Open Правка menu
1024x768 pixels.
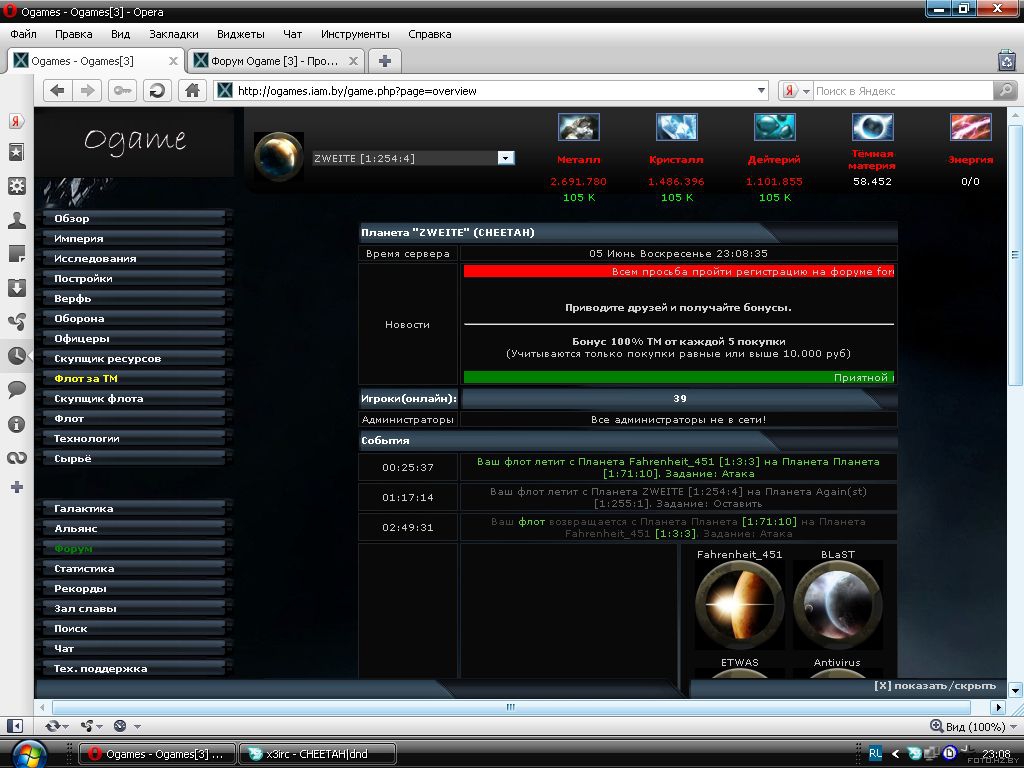click(74, 34)
